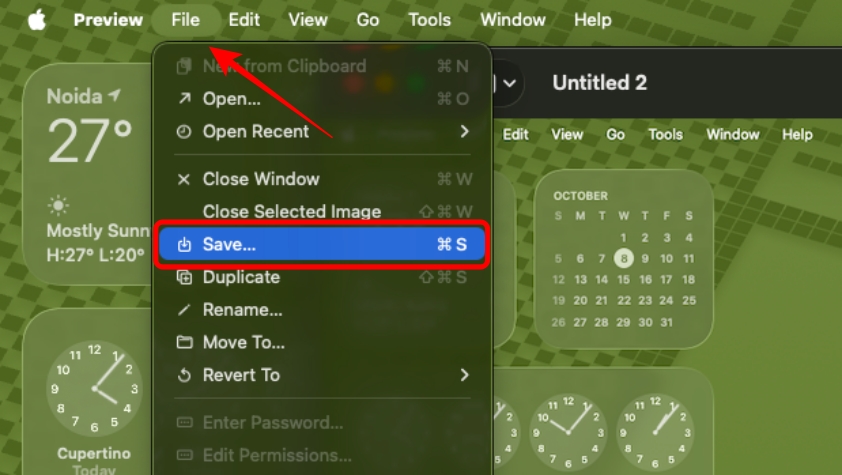The height and width of the screenshot is (475, 842).
Task: Select the Save... menu item
Action: coord(322,244)
